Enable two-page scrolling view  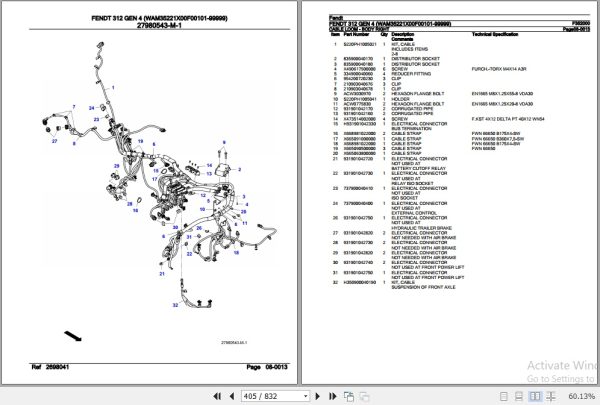(551, 396)
